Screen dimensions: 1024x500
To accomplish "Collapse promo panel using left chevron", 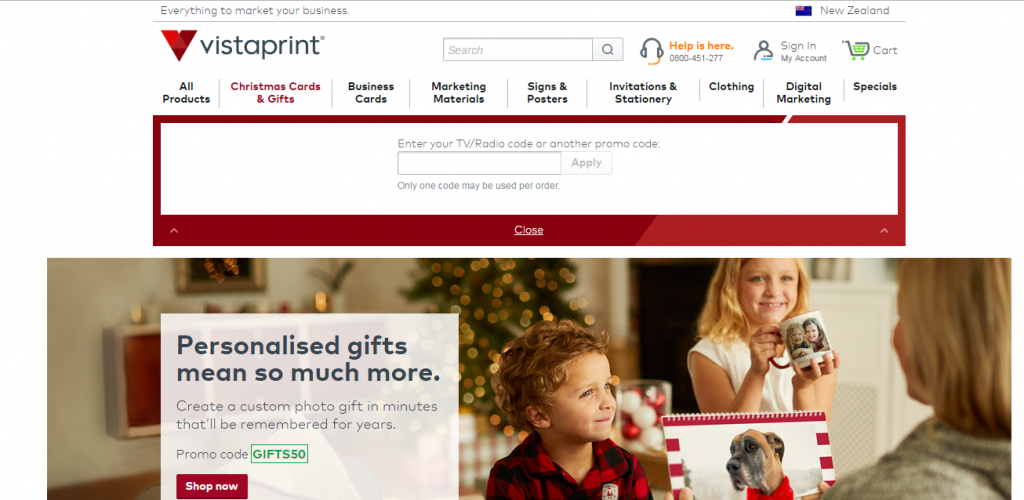I will click(x=174, y=230).
